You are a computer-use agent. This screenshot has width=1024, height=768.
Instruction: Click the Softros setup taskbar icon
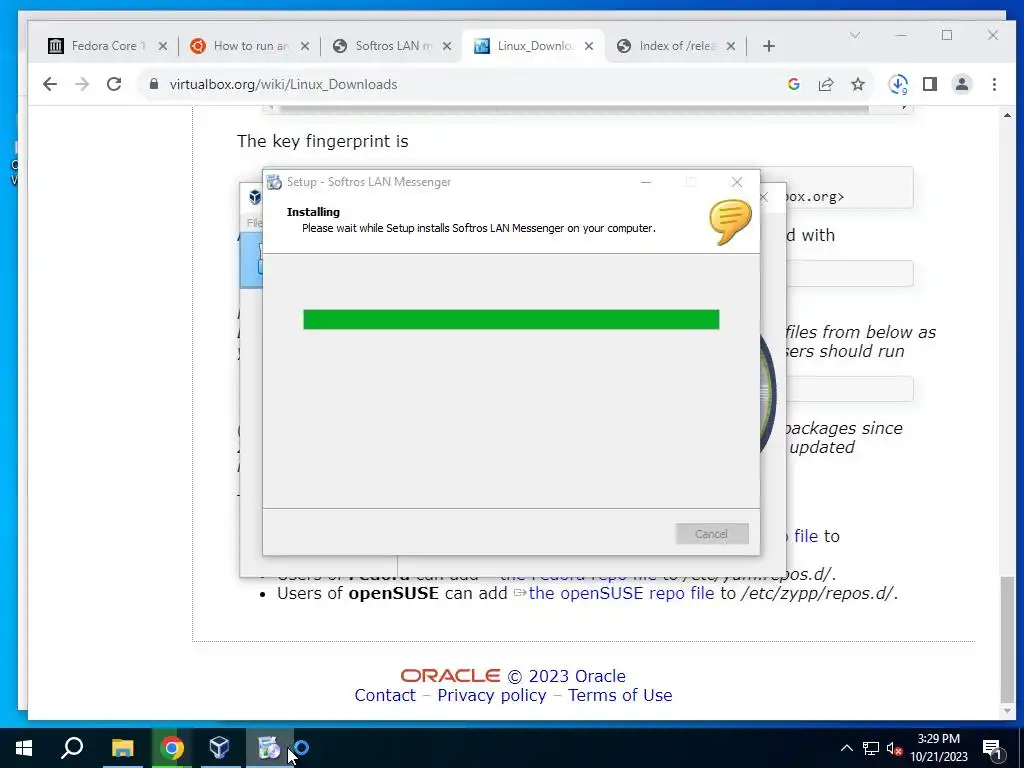tap(268, 748)
